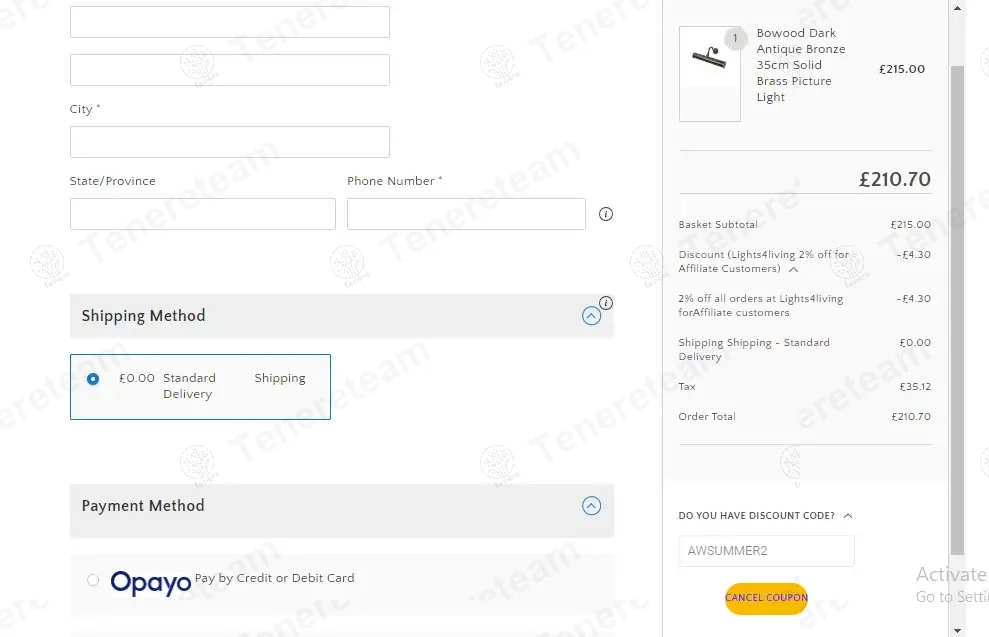This screenshot has width=989, height=637.
Task: Click the Bowood picture light product name
Action: coord(800,65)
